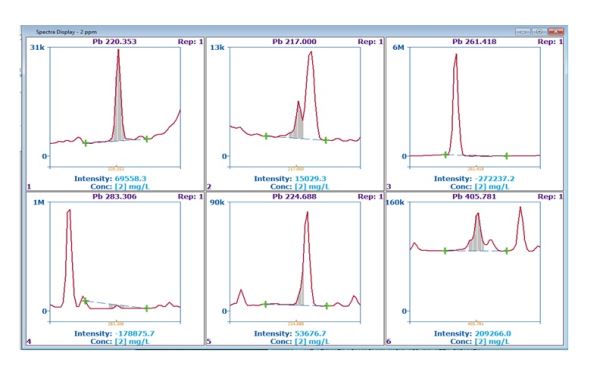Select right green background marker in Pb 405.781
This screenshot has width=600, height=388.
click(507, 251)
